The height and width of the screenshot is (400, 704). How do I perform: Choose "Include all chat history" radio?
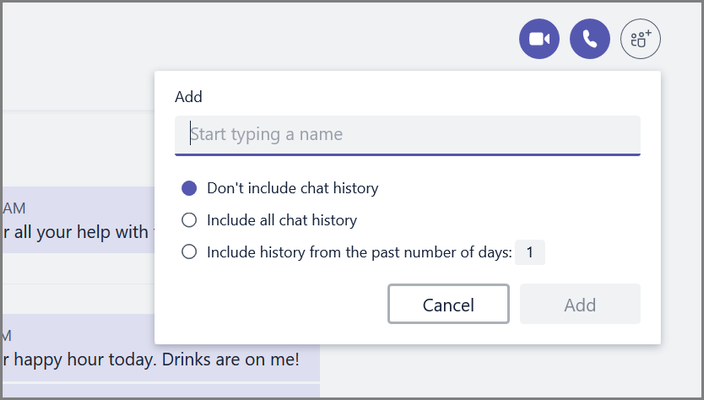pos(189,220)
